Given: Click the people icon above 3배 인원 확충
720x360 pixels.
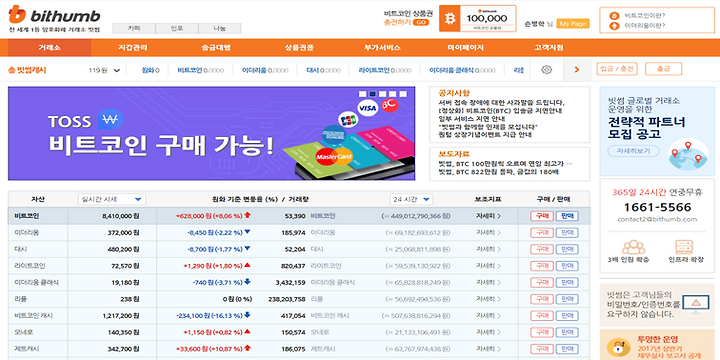Looking at the screenshot, I should (633, 247).
